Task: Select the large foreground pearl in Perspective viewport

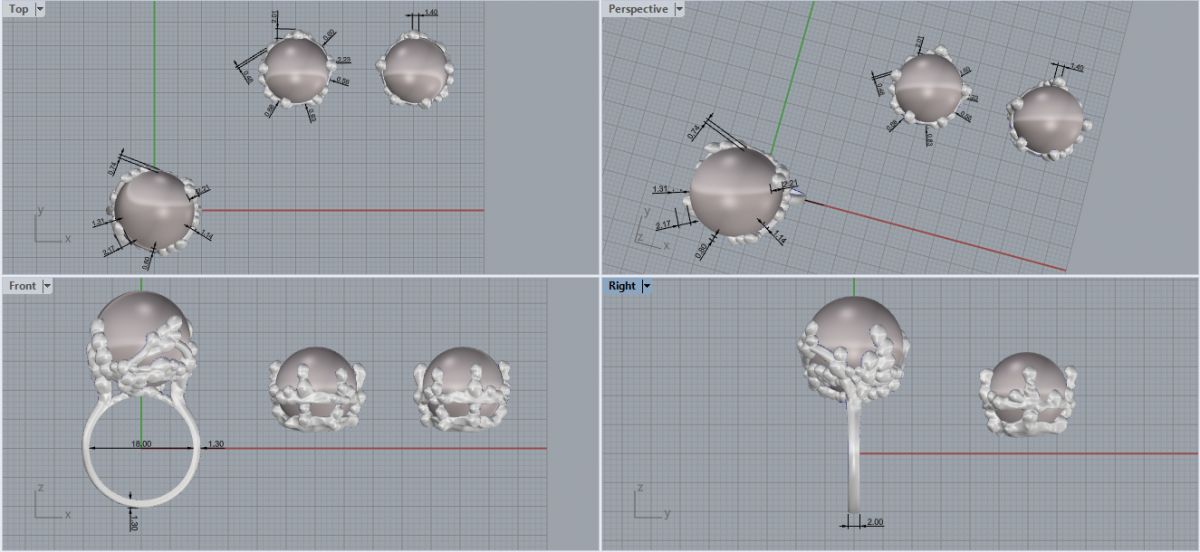Action: (x=738, y=192)
